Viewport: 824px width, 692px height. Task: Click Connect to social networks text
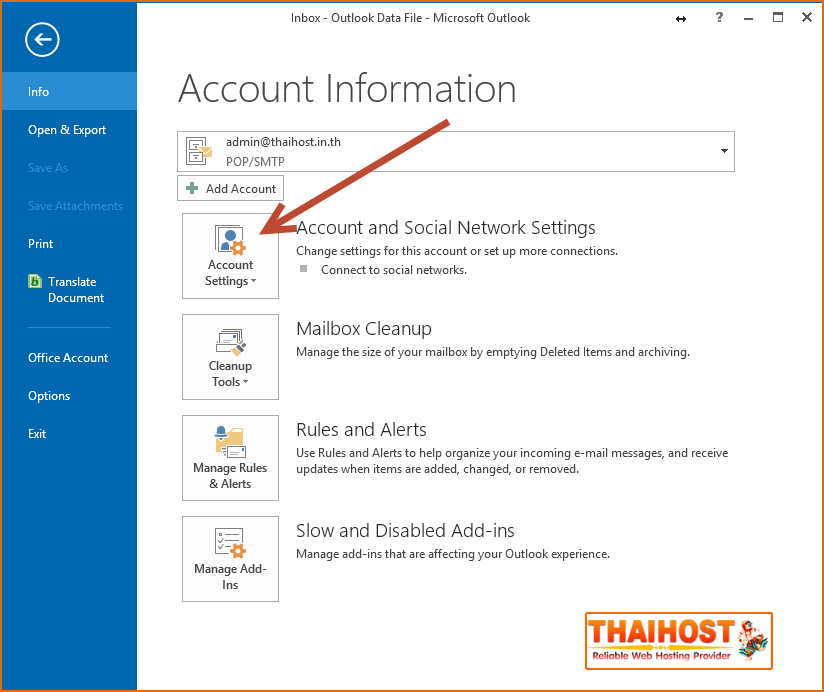click(394, 270)
